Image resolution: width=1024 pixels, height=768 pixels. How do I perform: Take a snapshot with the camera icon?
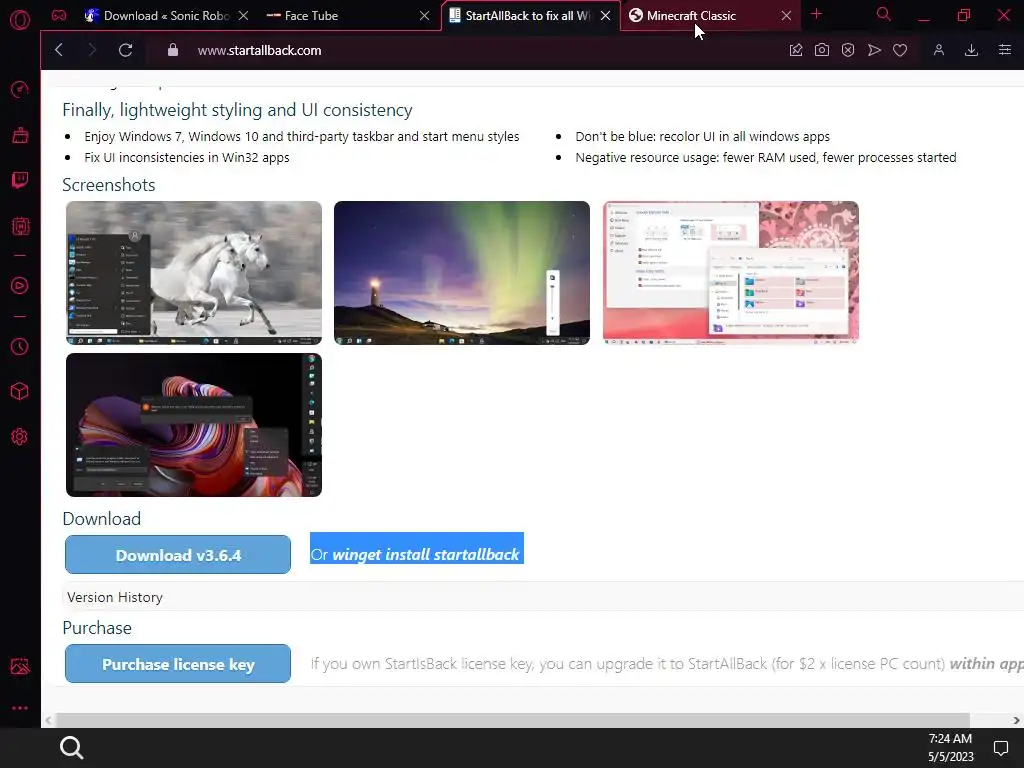point(822,50)
